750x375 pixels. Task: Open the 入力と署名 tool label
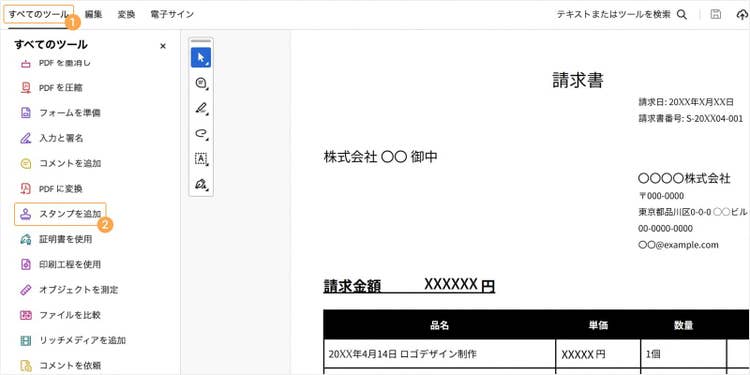pyautogui.click(x=61, y=138)
